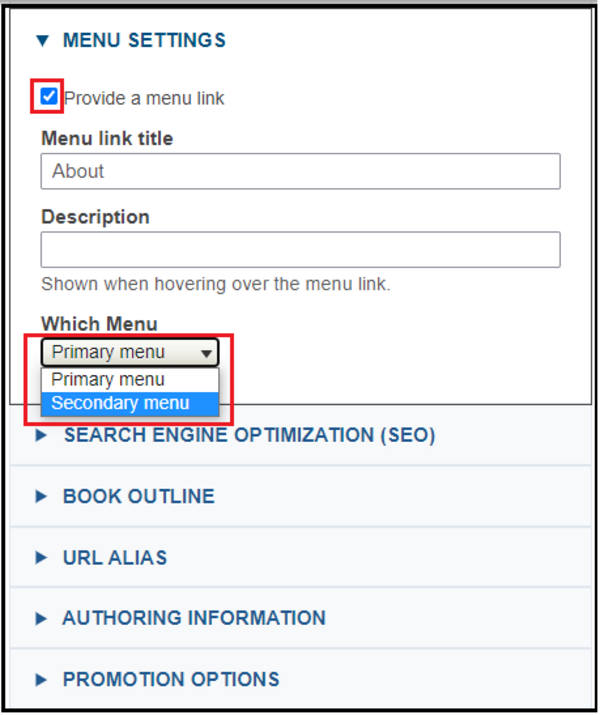Focus the Description text field
600x715 pixels.
(x=300, y=250)
